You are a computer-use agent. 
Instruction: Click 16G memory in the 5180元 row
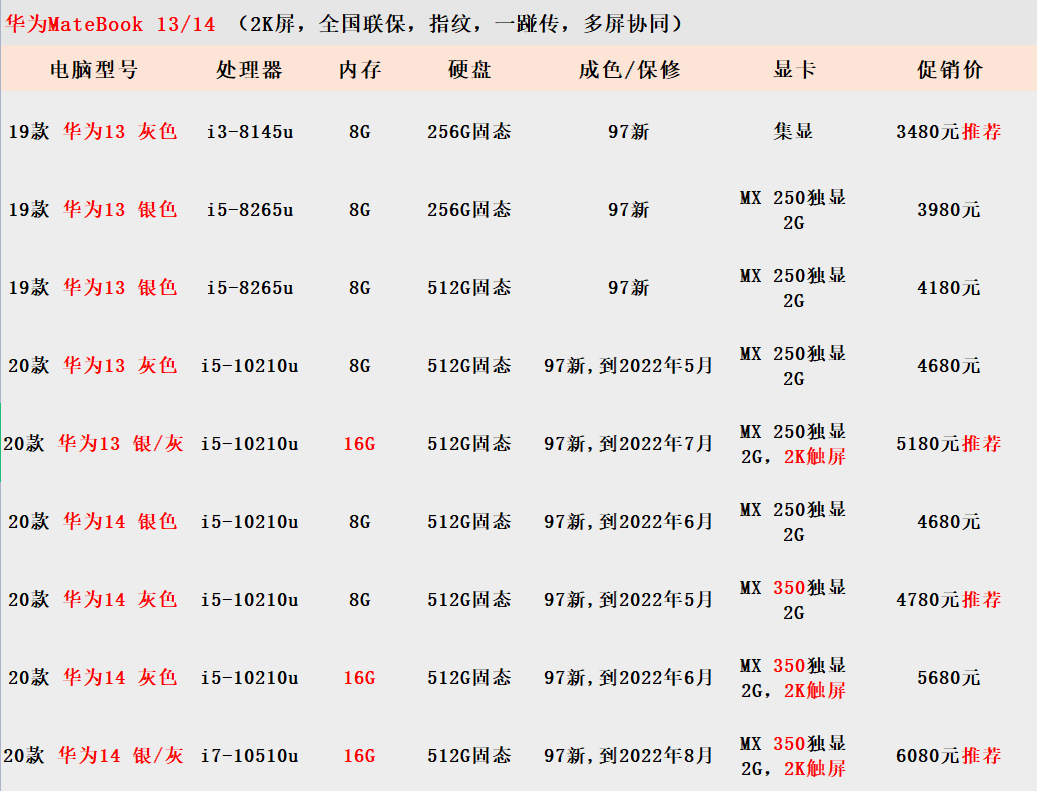pos(359,444)
